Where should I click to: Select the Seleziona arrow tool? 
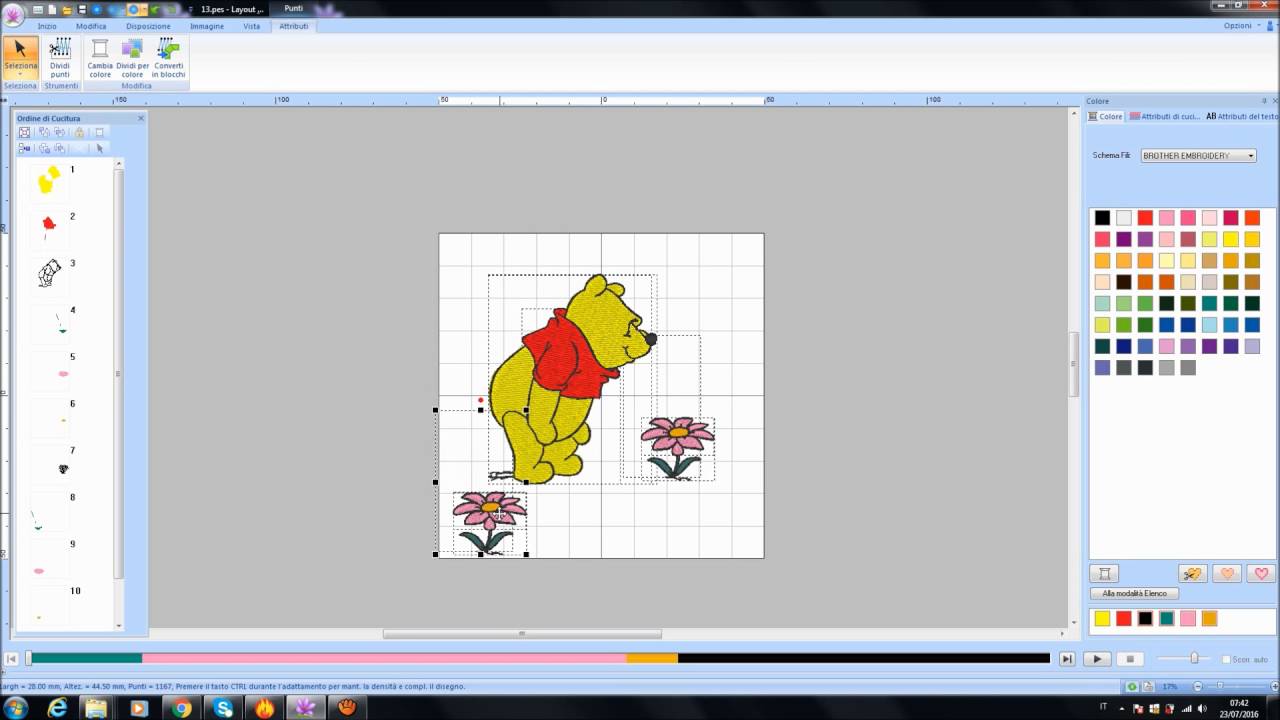(x=20, y=52)
